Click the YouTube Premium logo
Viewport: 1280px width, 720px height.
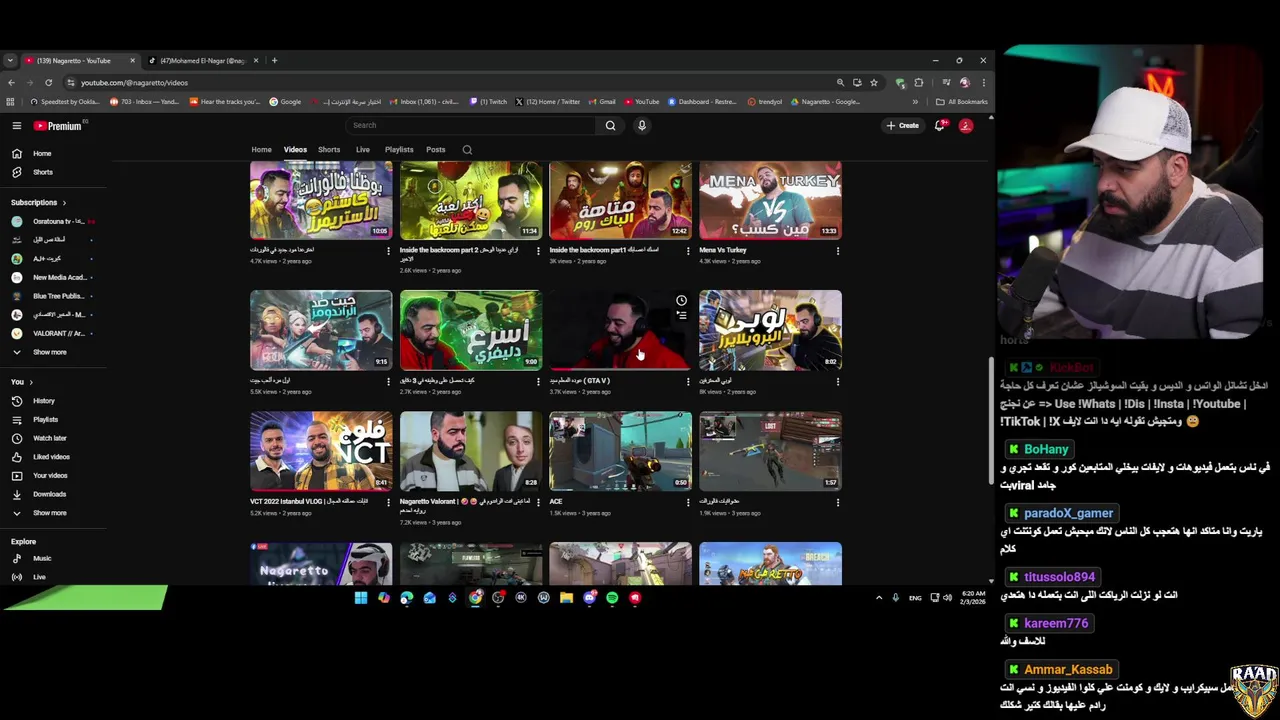tap(58, 126)
